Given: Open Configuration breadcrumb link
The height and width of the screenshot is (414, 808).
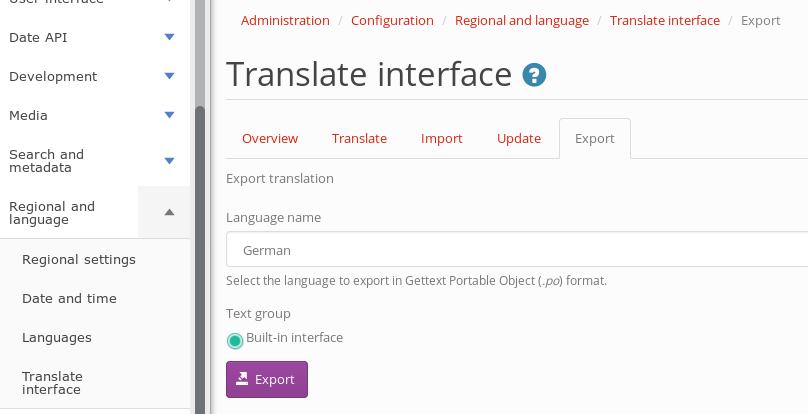Looking at the screenshot, I should 392,20.
